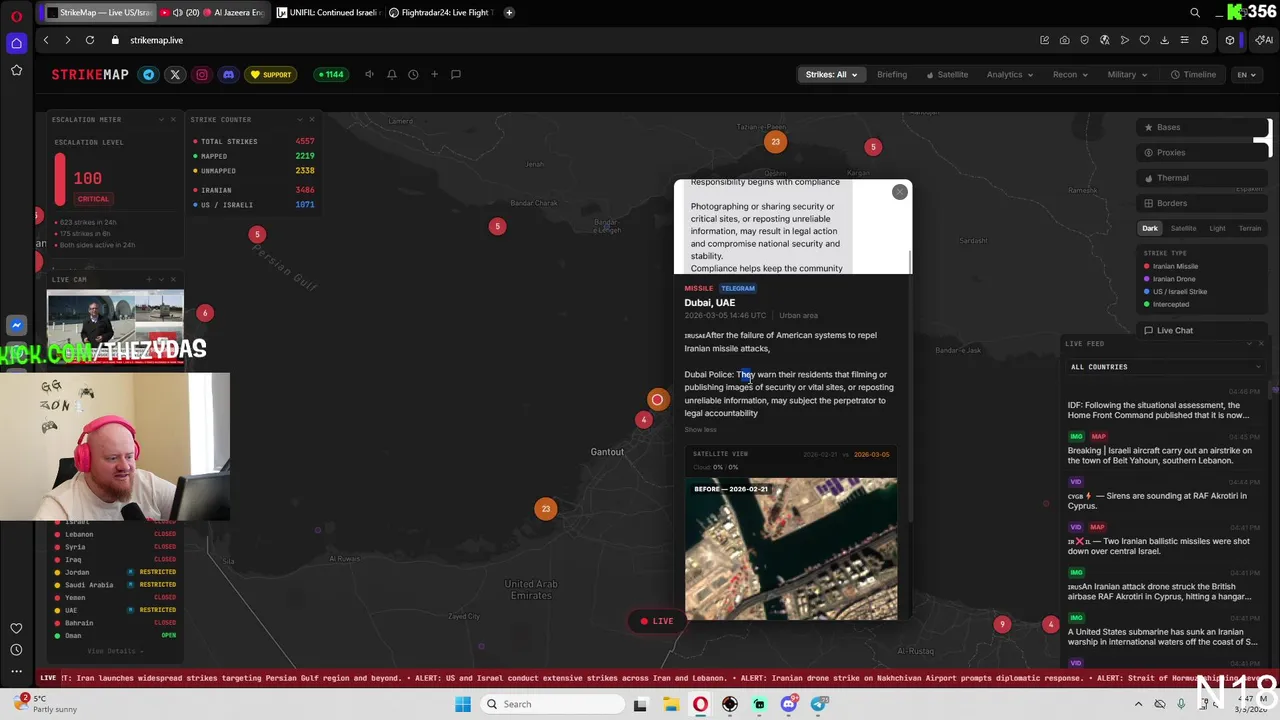Click the yellow Support button
The height and width of the screenshot is (720, 1280).
271,74
